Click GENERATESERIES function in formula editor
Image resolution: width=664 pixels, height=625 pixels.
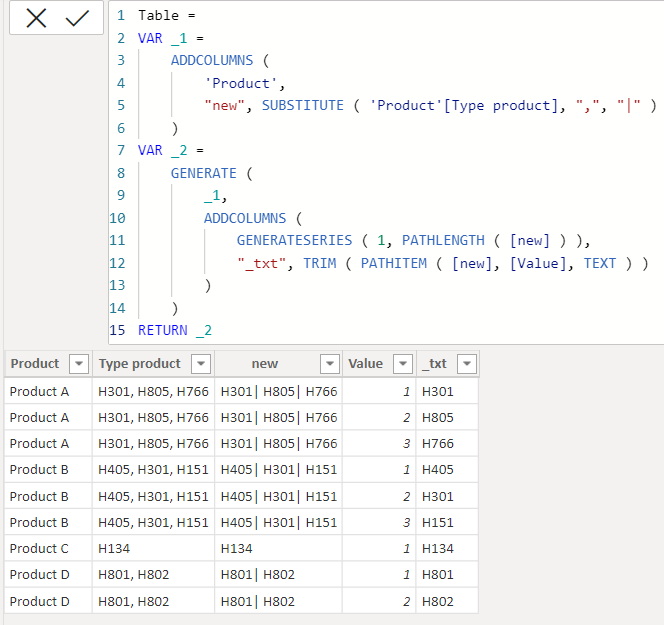coord(294,241)
